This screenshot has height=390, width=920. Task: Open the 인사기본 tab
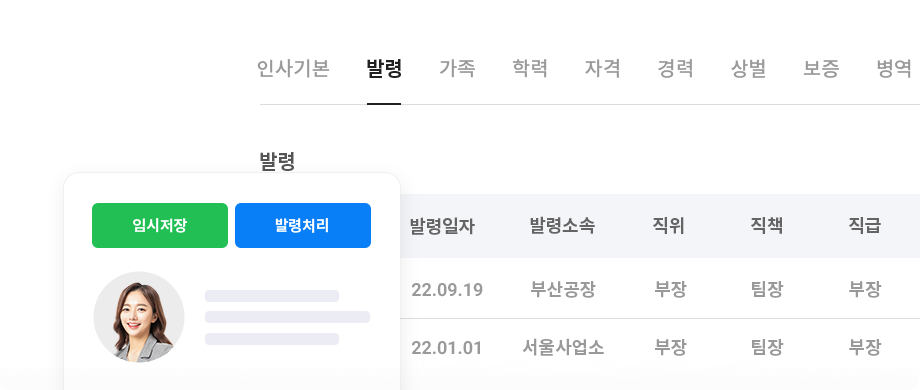click(x=293, y=69)
